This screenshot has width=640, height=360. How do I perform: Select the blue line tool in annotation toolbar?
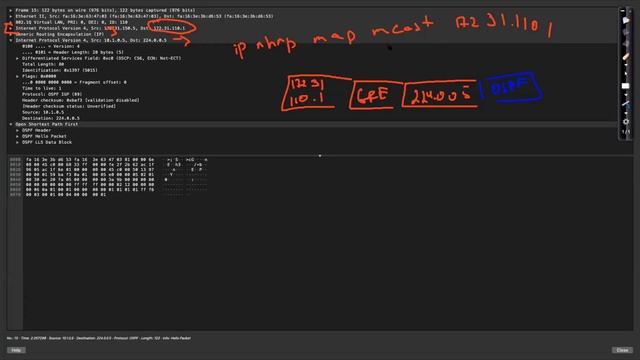pos(626,104)
